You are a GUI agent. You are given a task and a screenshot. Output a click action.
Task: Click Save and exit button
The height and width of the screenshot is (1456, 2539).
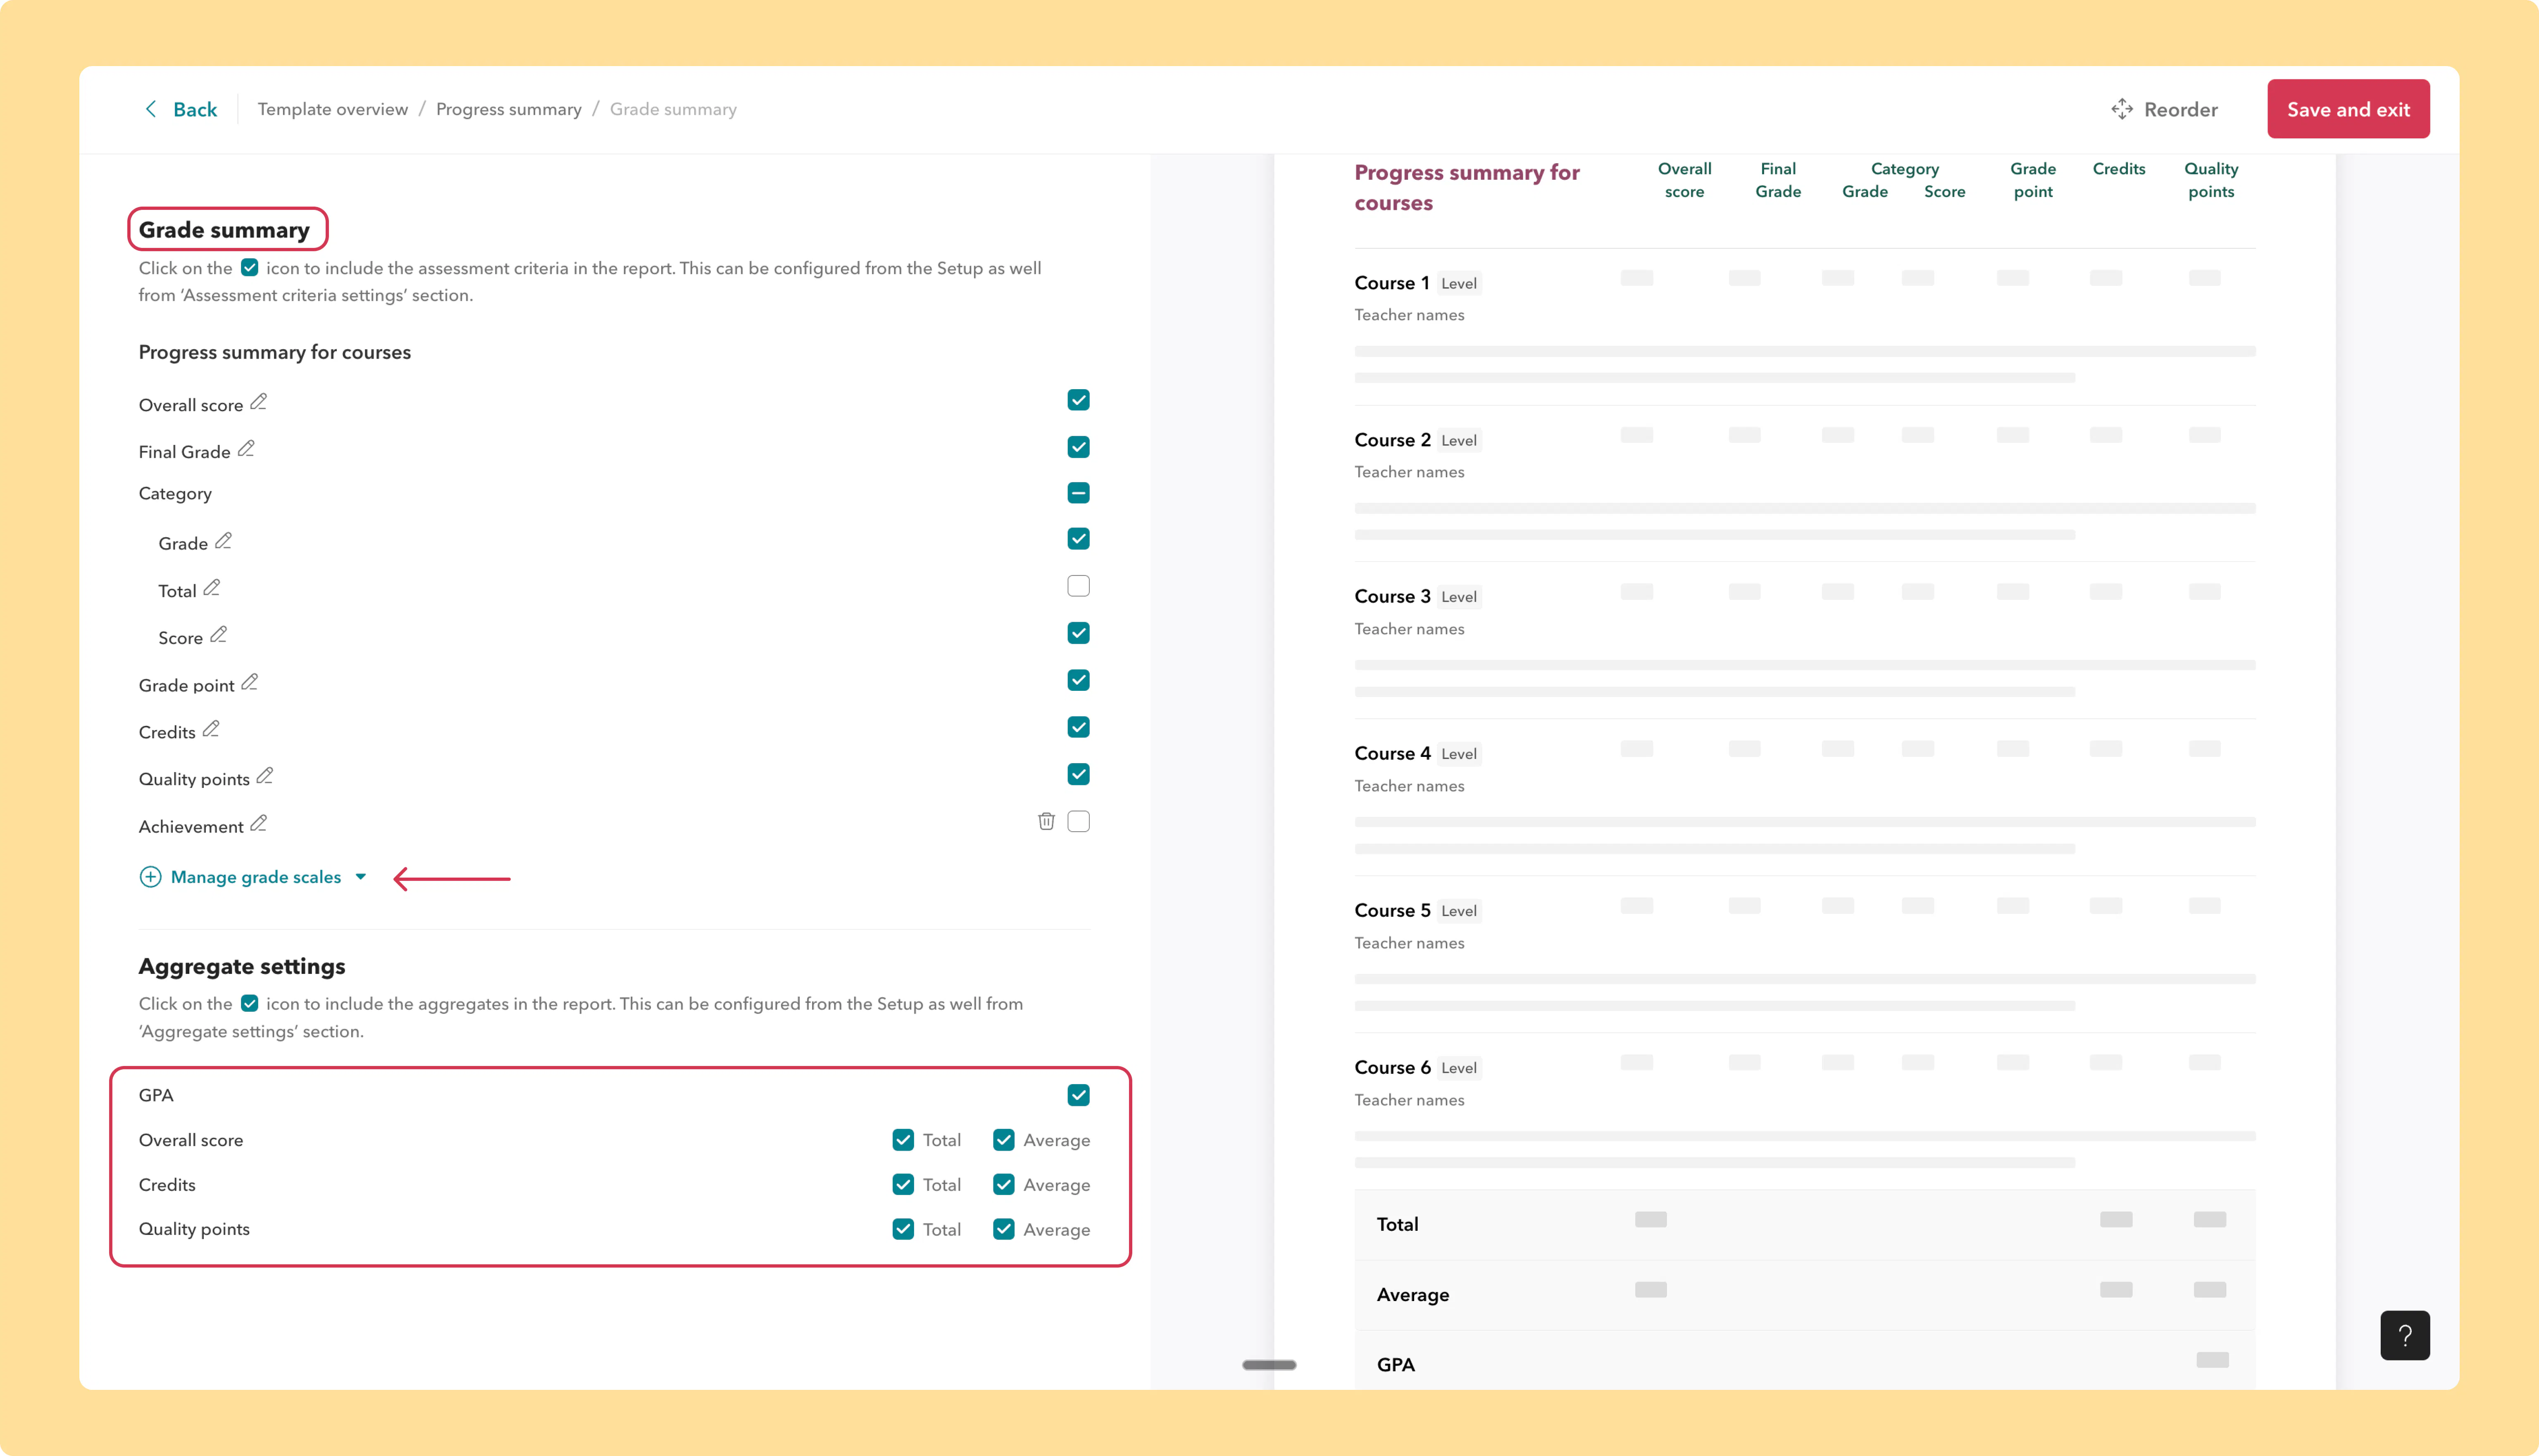[2348, 109]
